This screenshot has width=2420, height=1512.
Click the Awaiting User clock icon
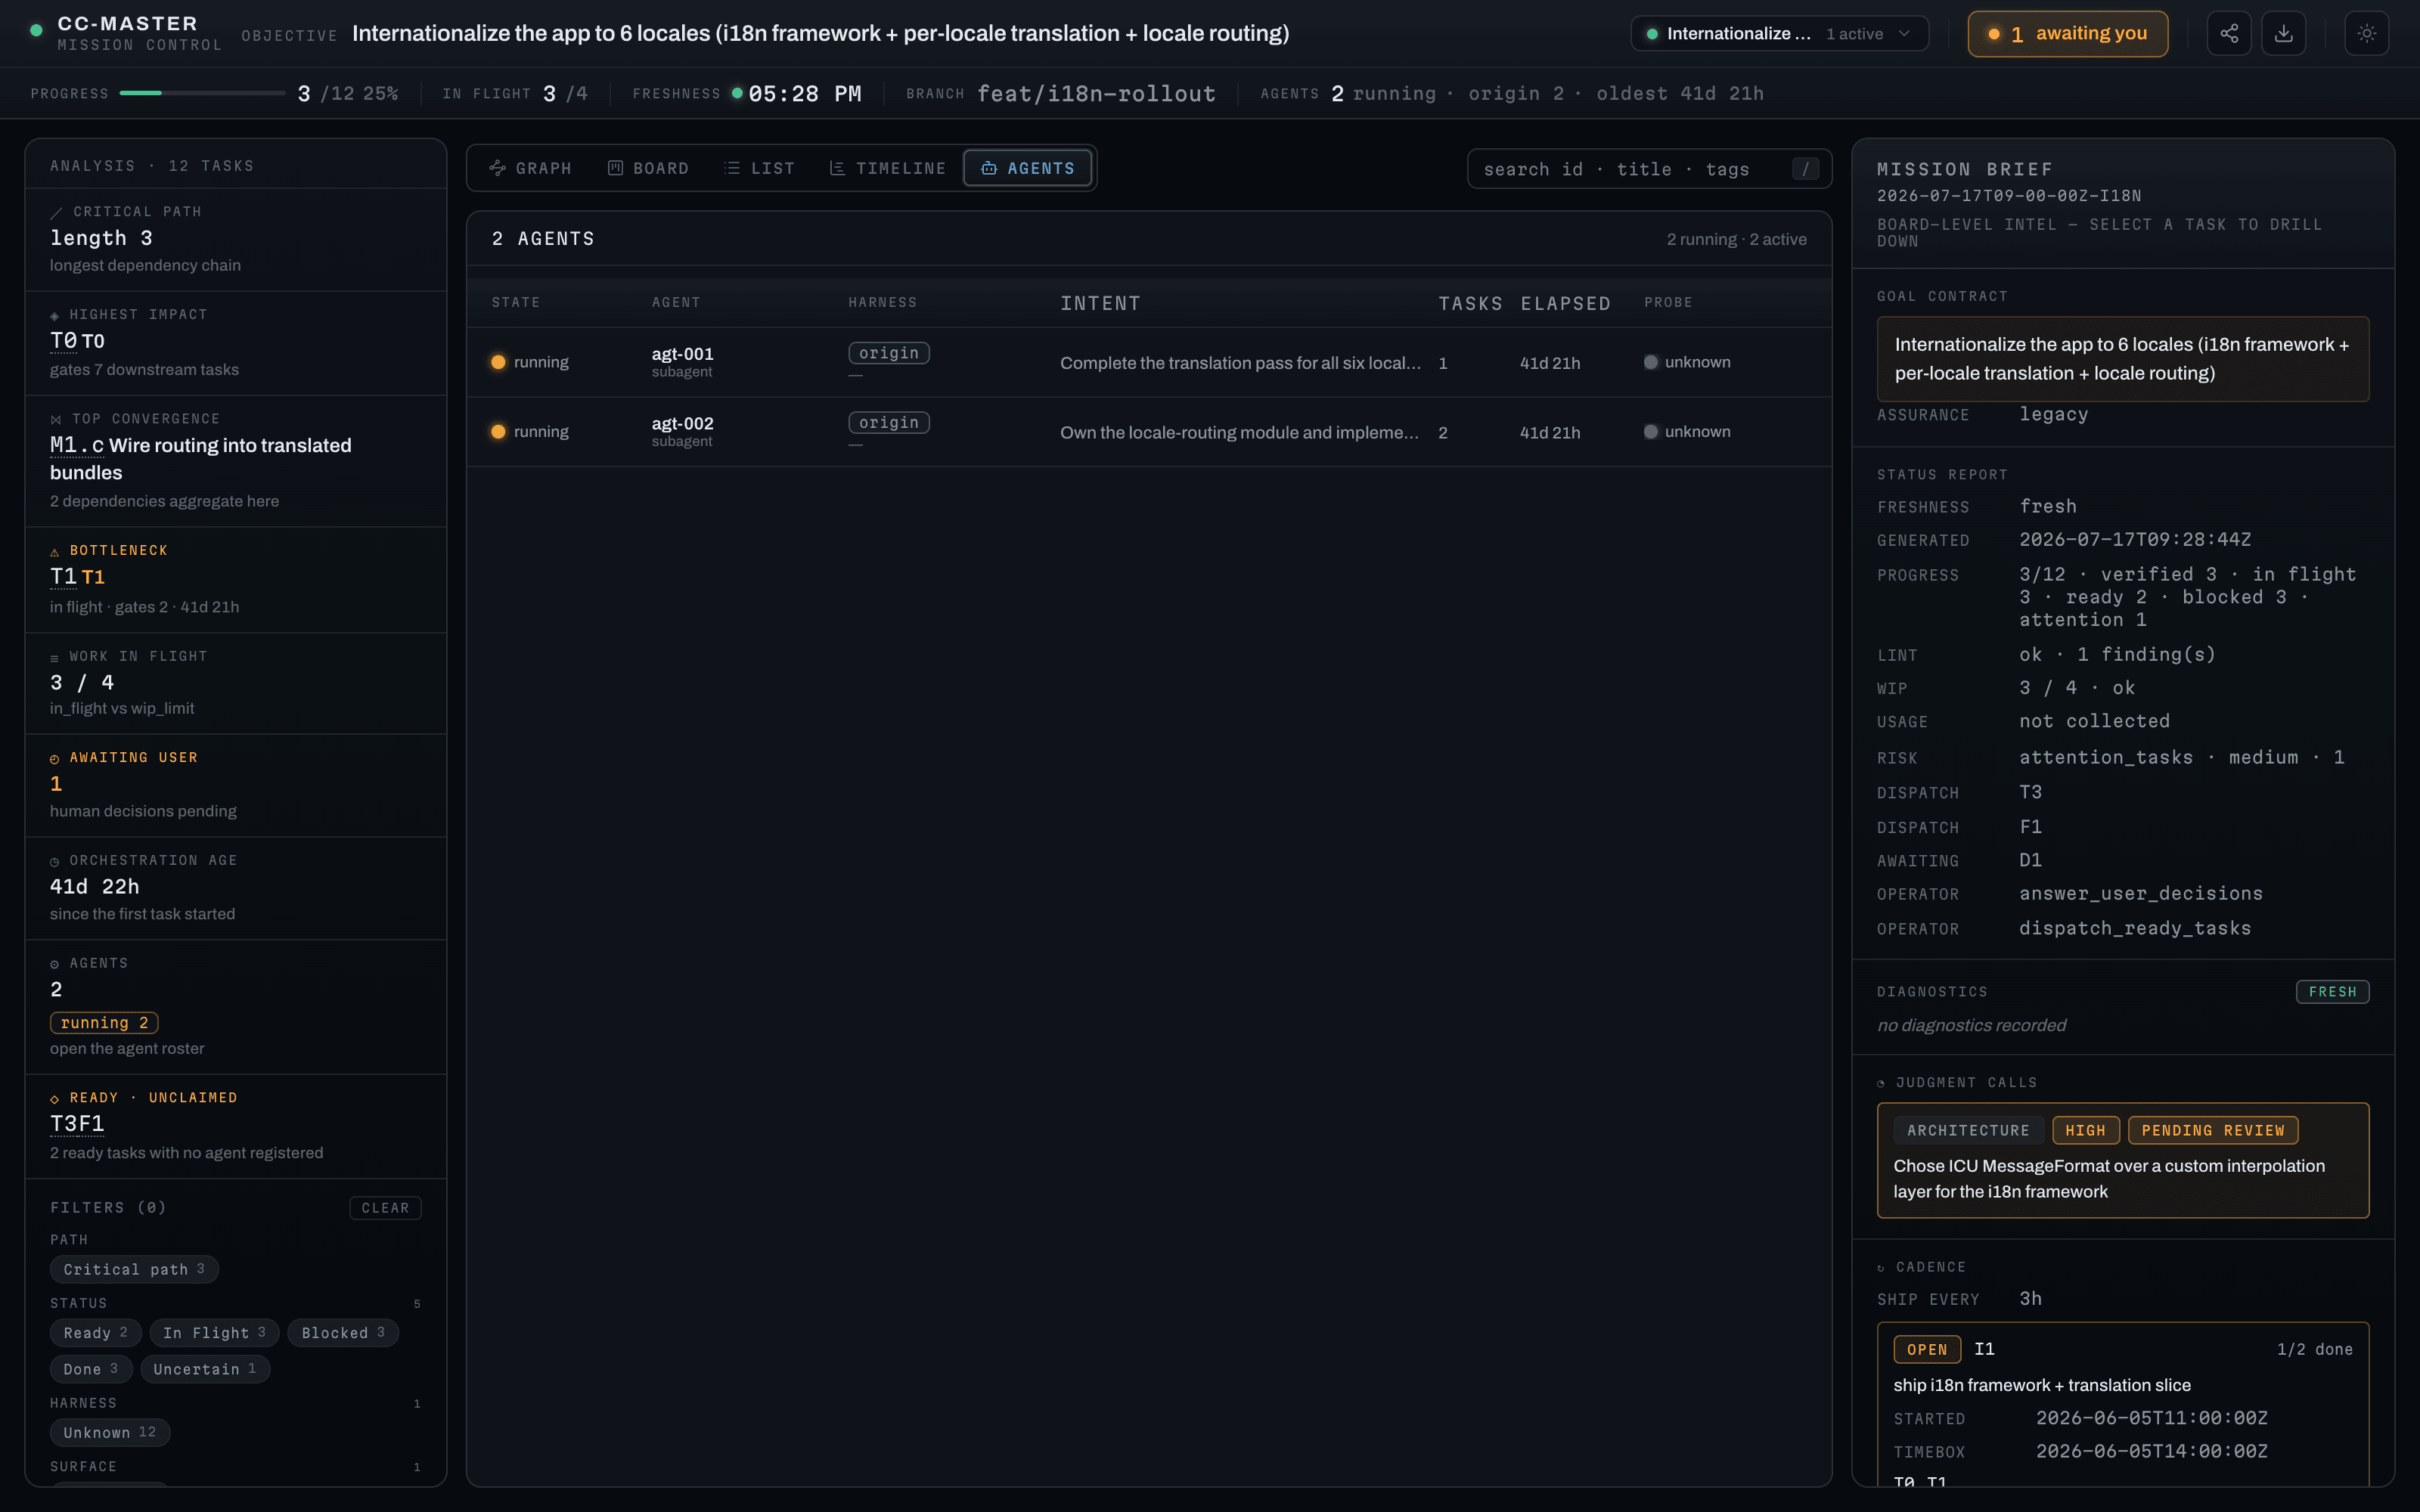(x=55, y=759)
